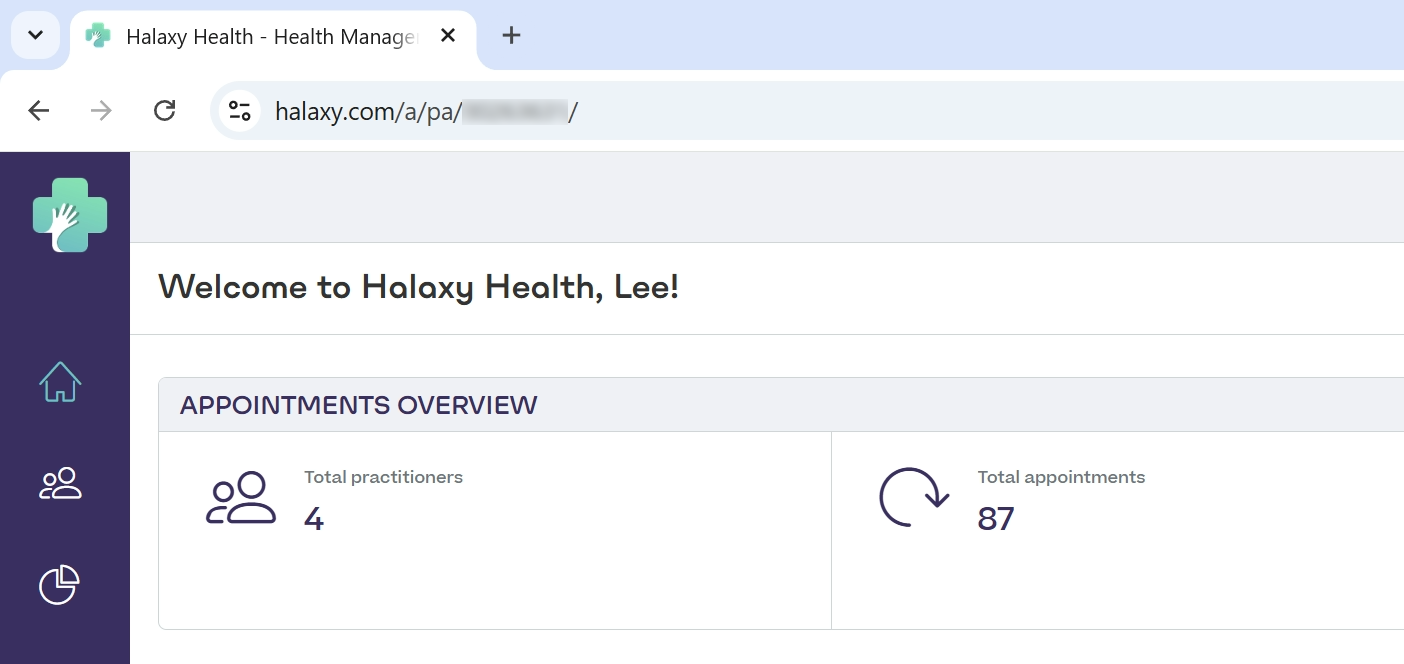
Task: Reload the Halaxy page
Action: [x=165, y=110]
